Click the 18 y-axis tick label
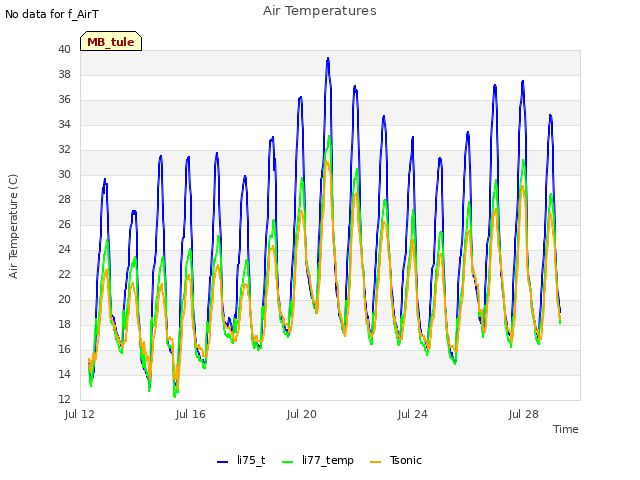This screenshot has height=480, width=640. pos(64,324)
